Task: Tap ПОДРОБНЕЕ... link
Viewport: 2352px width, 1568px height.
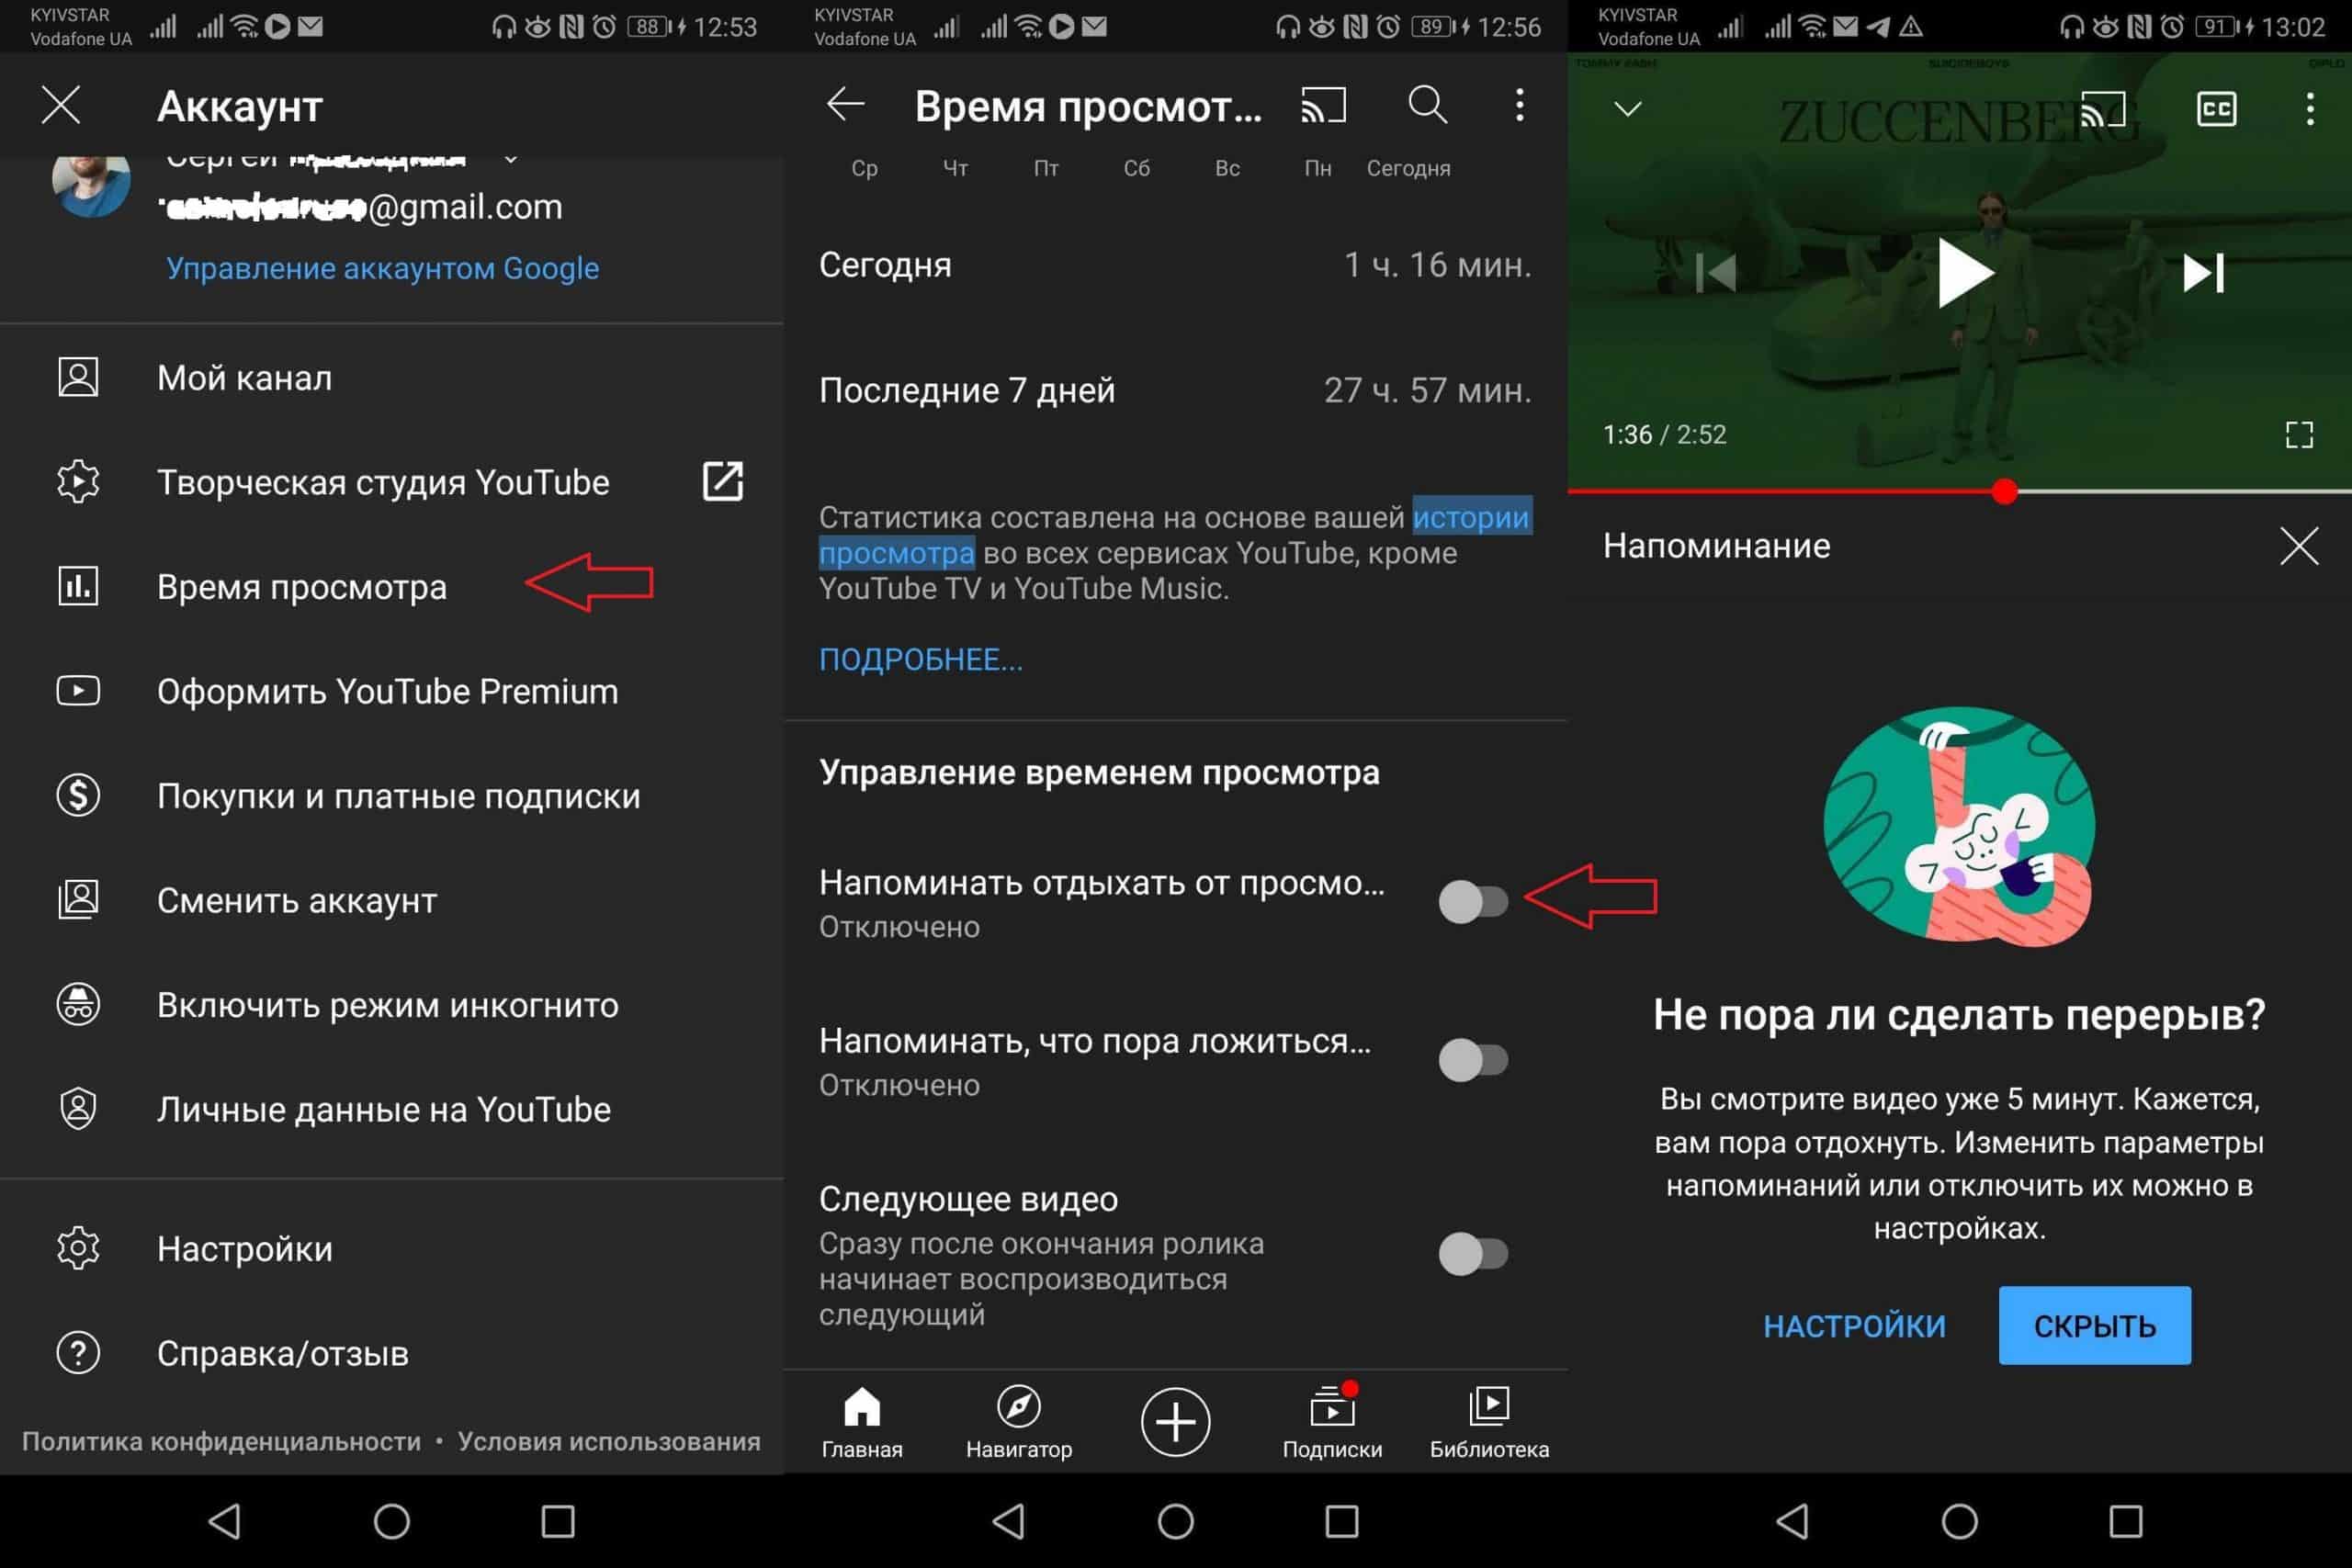Action: (920, 659)
